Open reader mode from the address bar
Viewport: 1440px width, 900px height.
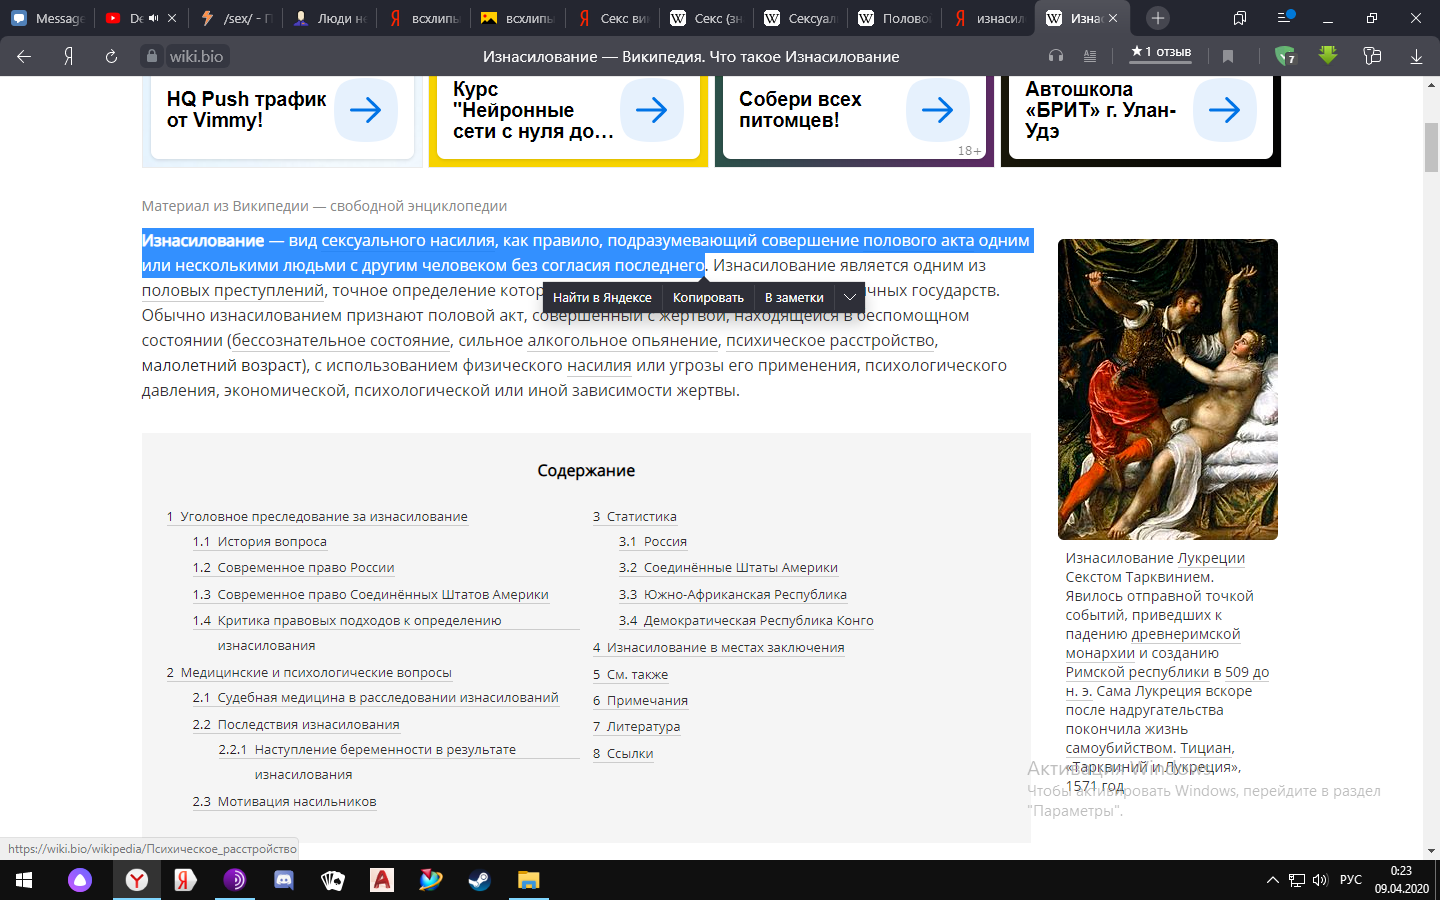[1090, 56]
